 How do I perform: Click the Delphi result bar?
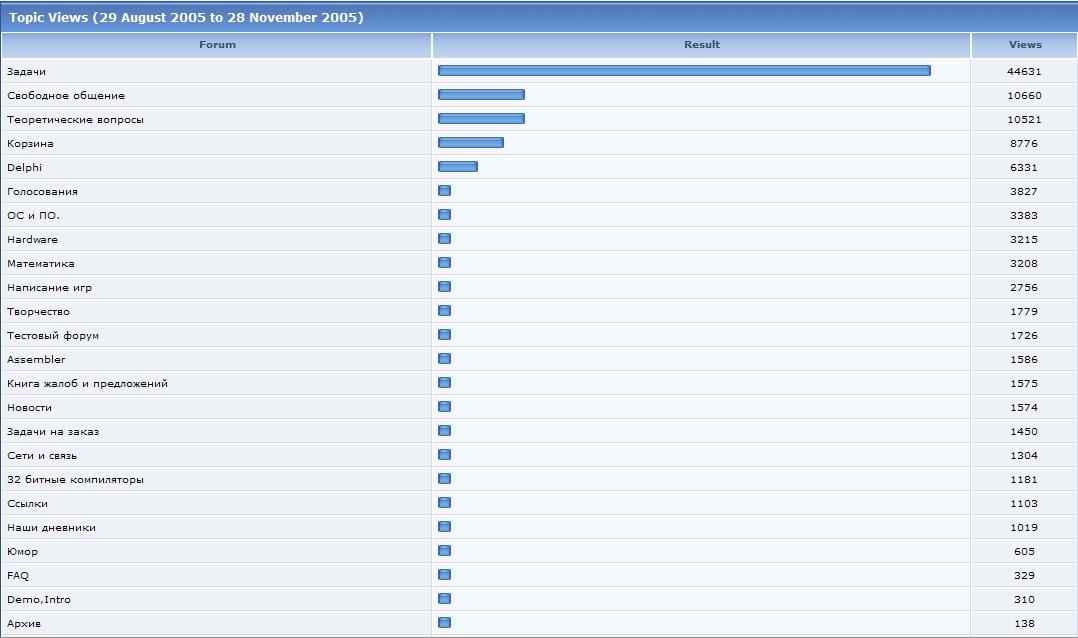457,167
